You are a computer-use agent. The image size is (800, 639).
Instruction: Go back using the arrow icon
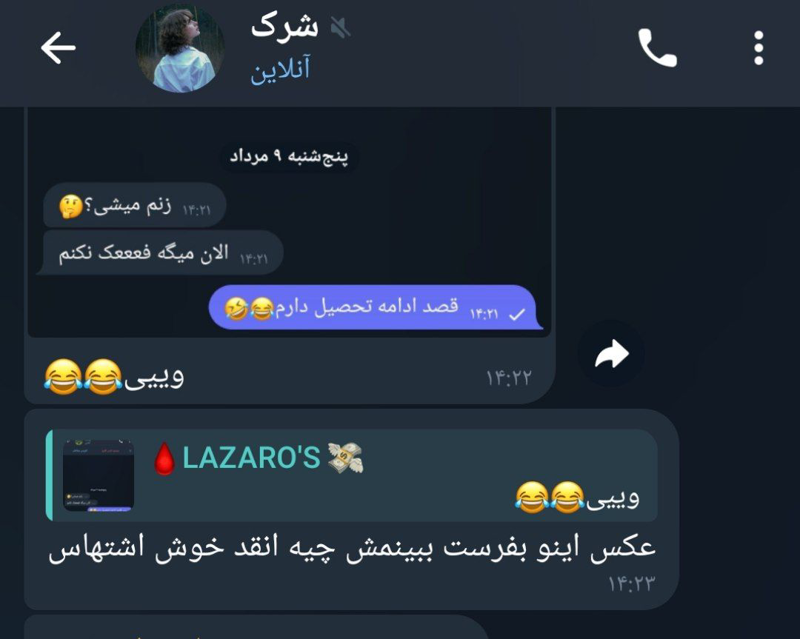58,47
